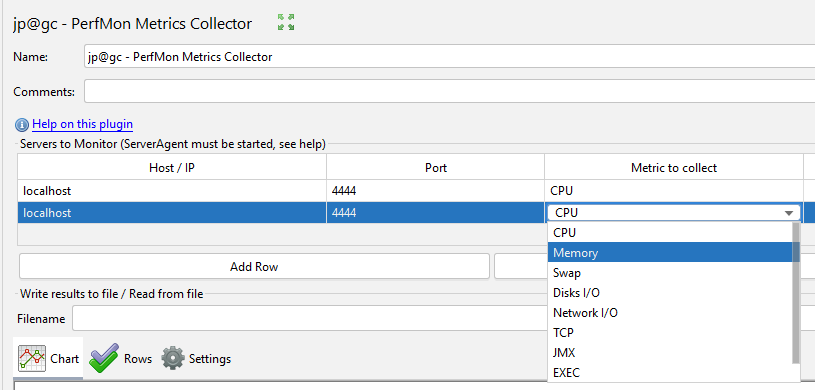Open the Help on this plugin link
The height and width of the screenshot is (390, 815).
click(82, 124)
